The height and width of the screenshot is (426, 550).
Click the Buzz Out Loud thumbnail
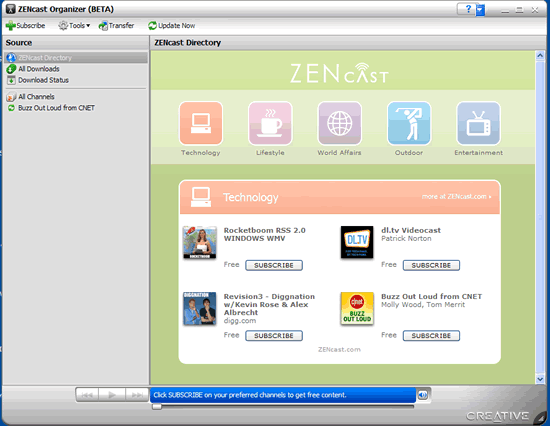click(x=357, y=308)
